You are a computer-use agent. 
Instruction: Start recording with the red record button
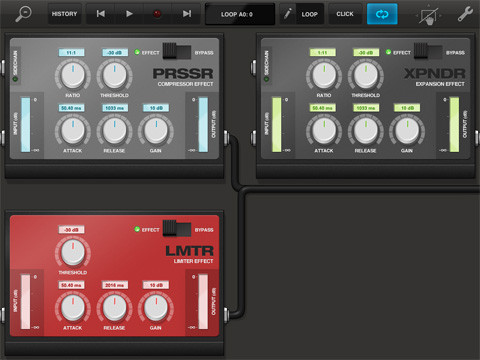(x=157, y=14)
